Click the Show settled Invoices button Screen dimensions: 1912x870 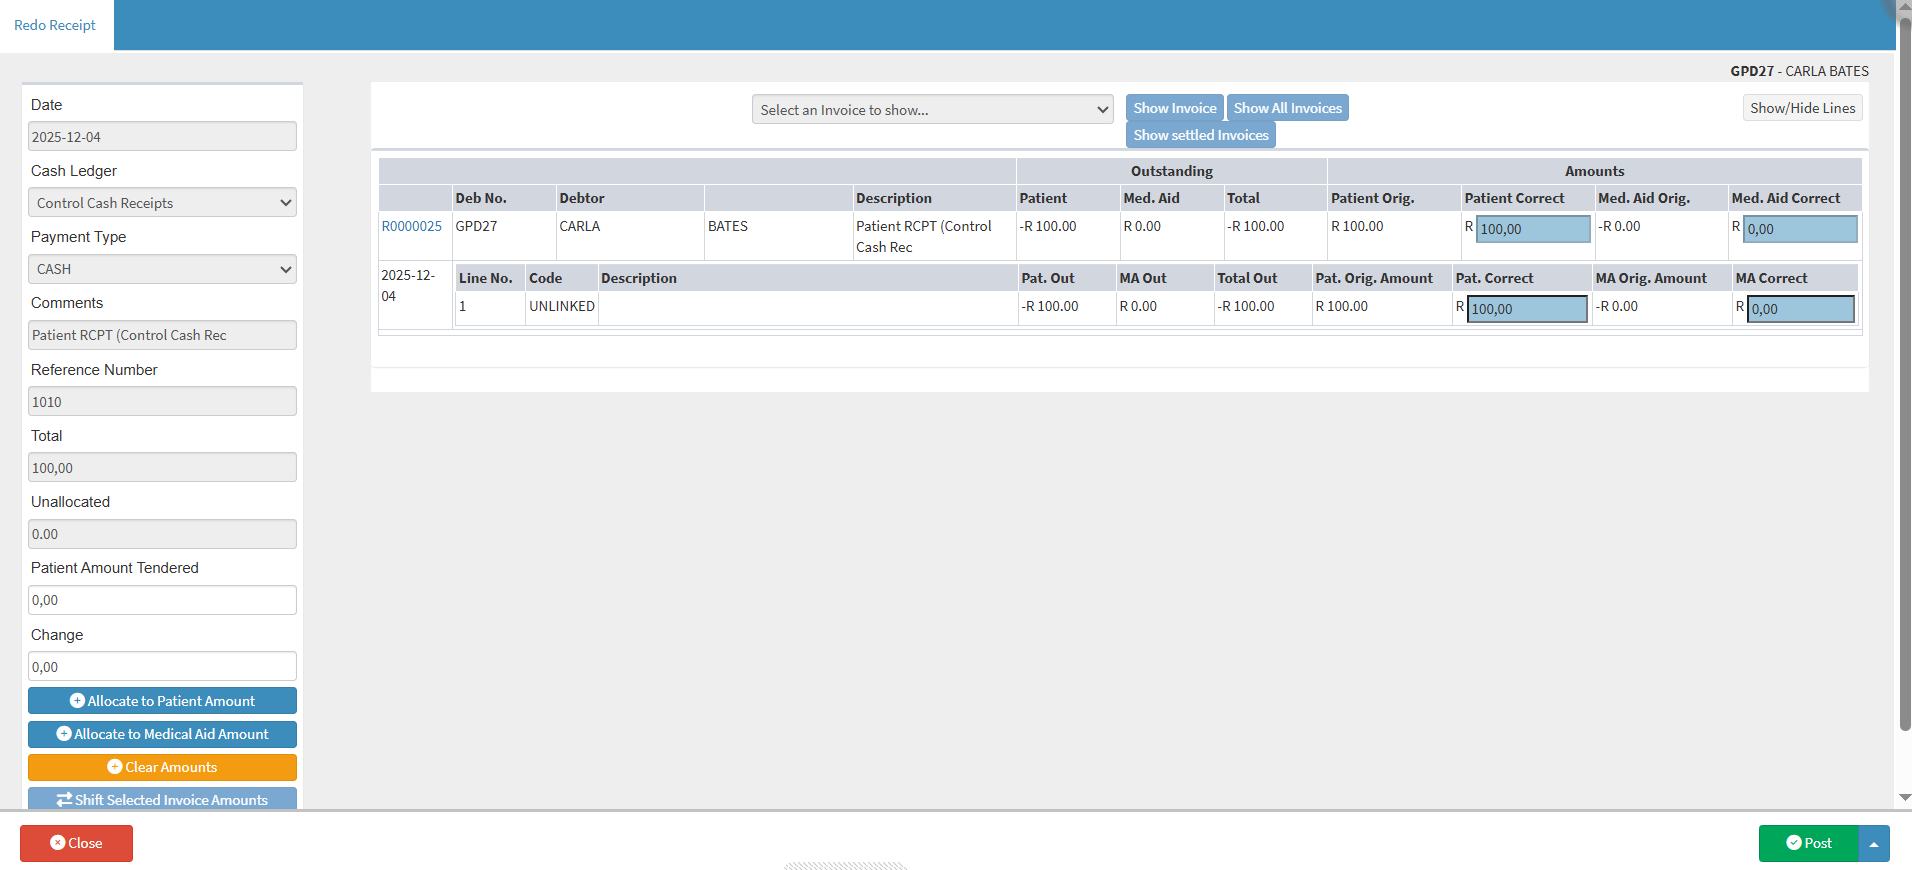click(1200, 135)
